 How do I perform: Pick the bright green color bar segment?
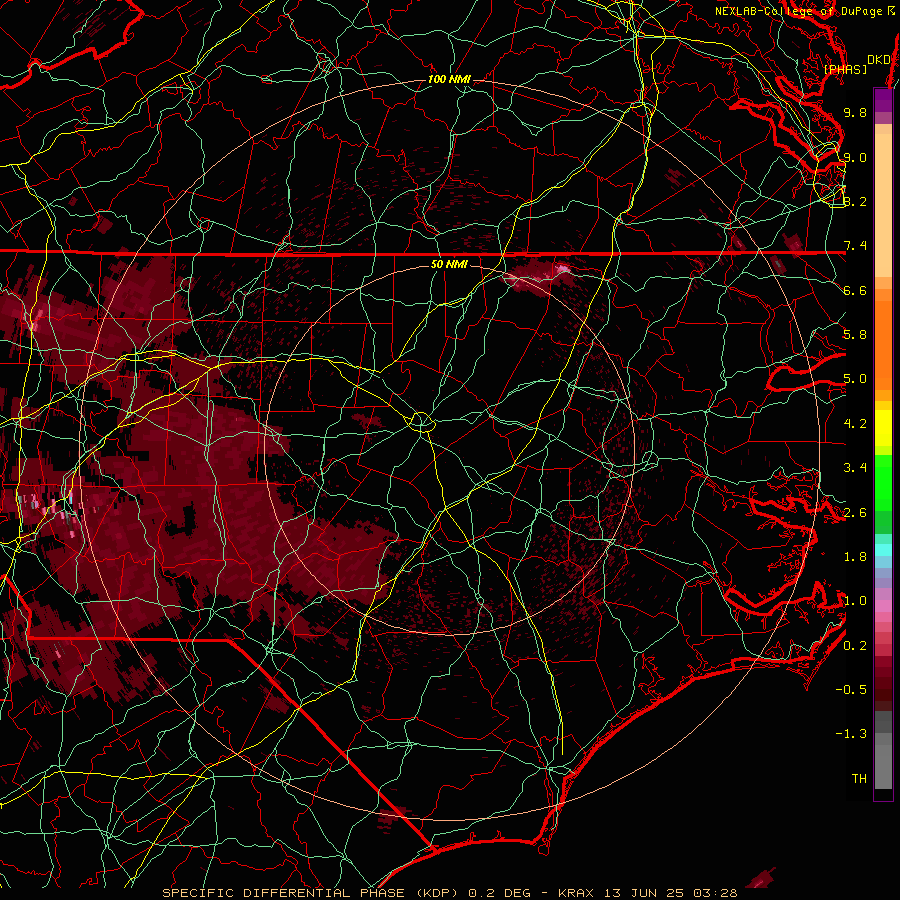point(883,482)
